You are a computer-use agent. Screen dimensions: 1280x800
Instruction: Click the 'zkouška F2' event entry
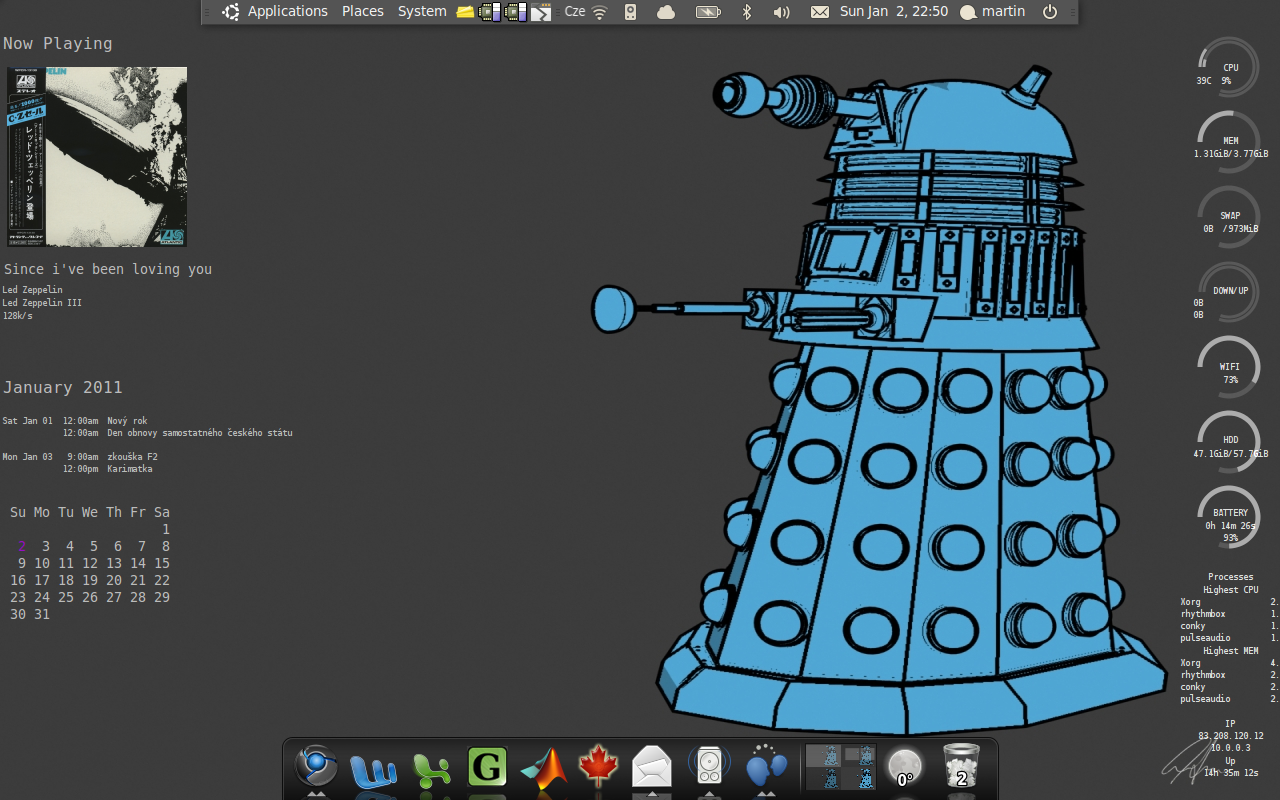point(132,457)
